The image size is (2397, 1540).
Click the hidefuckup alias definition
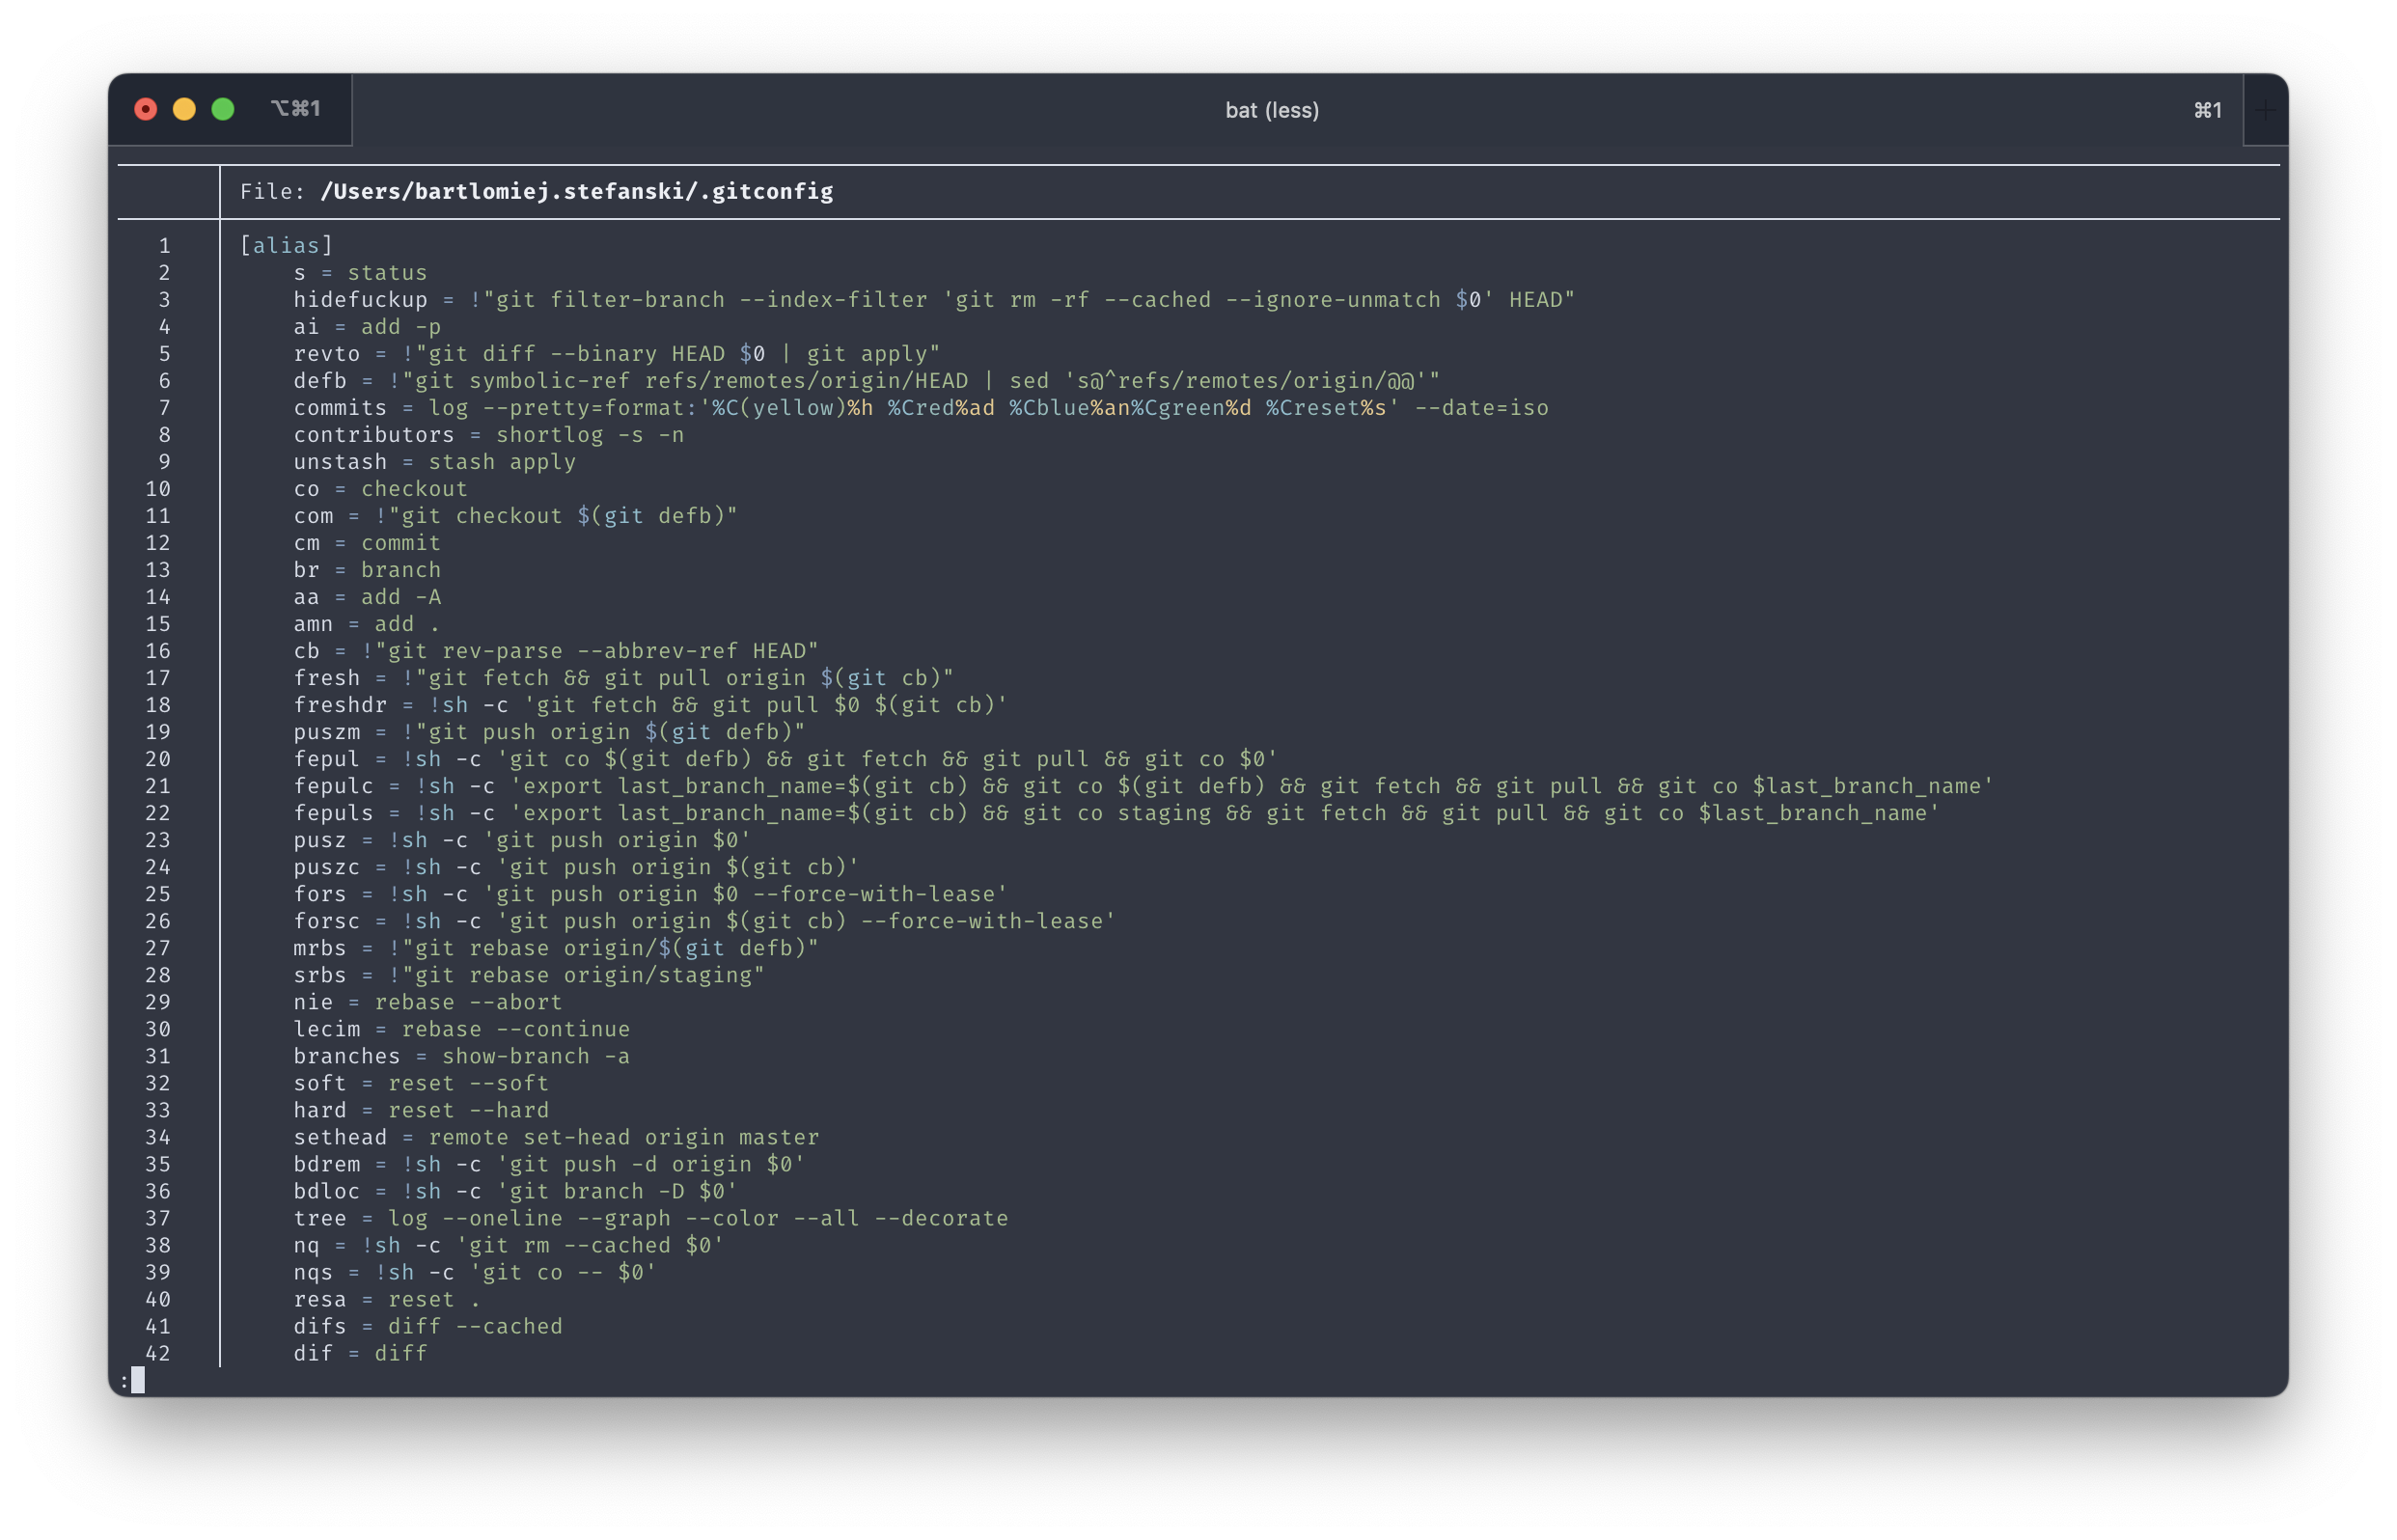[x=900, y=299]
